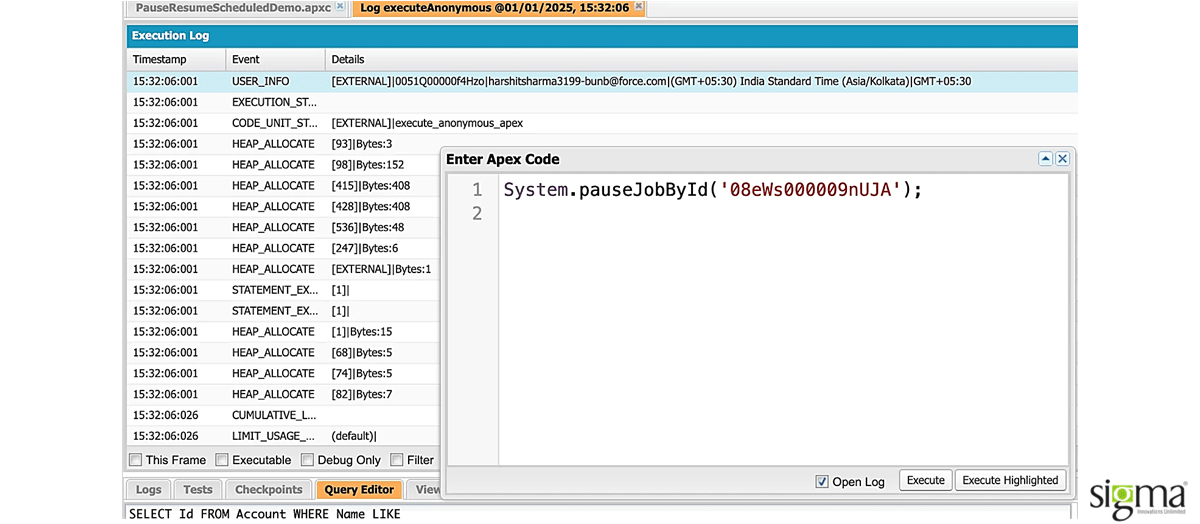Select the HEAP_ALLOCATE [1]|Bytes:15 row
The width and height of the screenshot is (1200, 524).
pos(283,332)
